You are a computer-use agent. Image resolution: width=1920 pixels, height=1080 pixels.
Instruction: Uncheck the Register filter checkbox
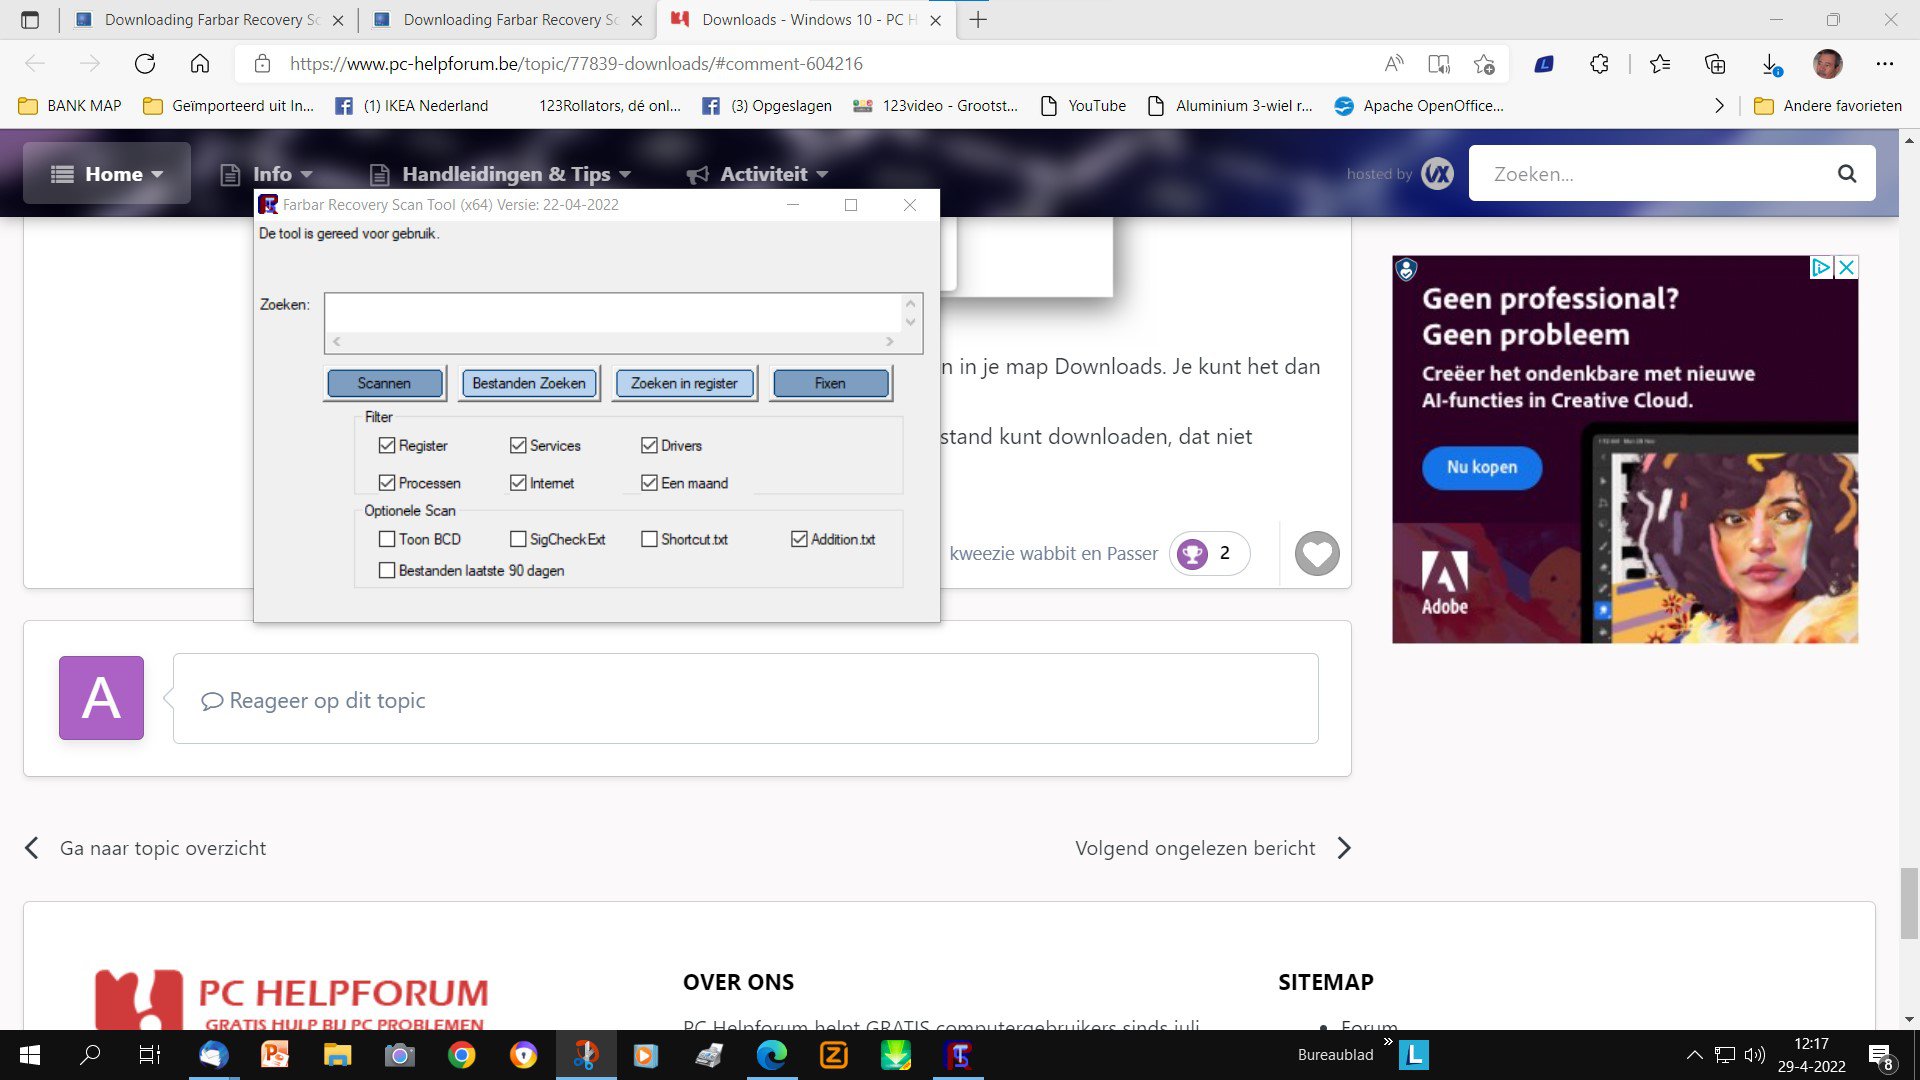click(x=387, y=445)
